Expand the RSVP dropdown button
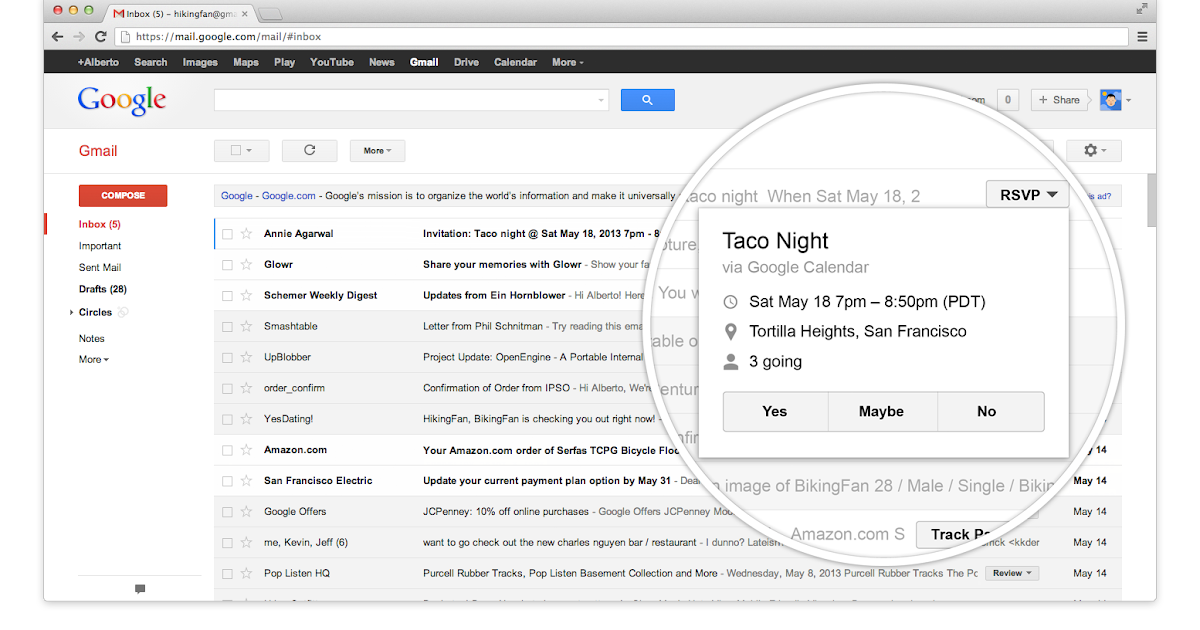The height and width of the screenshot is (630, 1200). (x=1027, y=196)
